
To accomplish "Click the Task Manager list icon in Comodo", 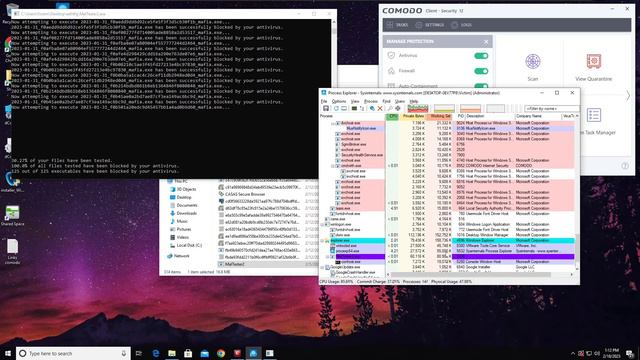I will (x=593, y=115).
